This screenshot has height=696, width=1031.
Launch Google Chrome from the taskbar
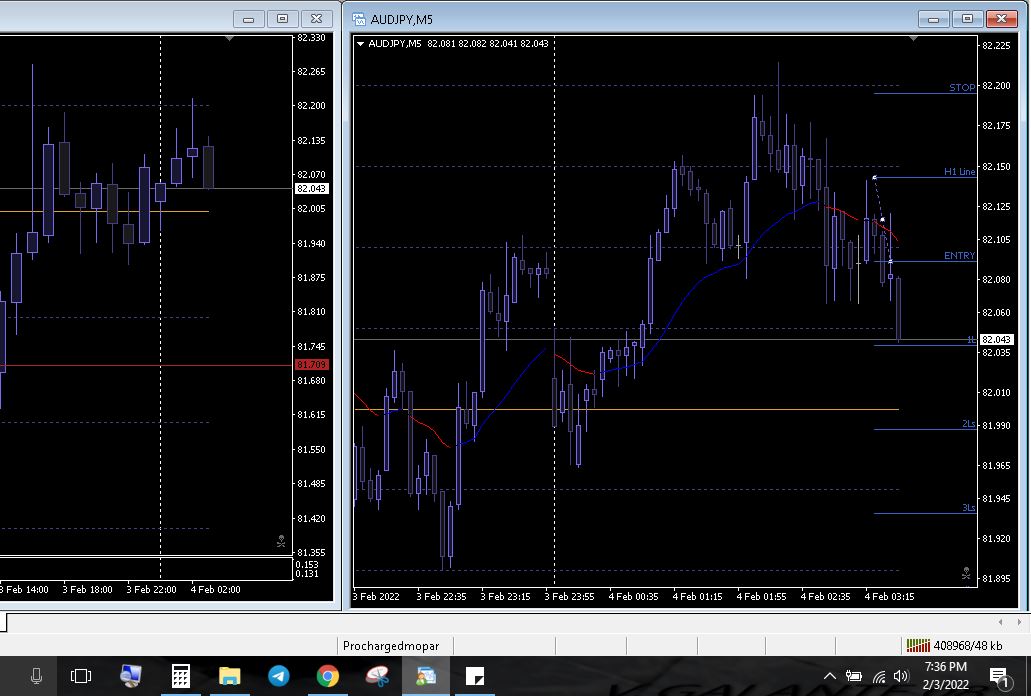coord(327,676)
